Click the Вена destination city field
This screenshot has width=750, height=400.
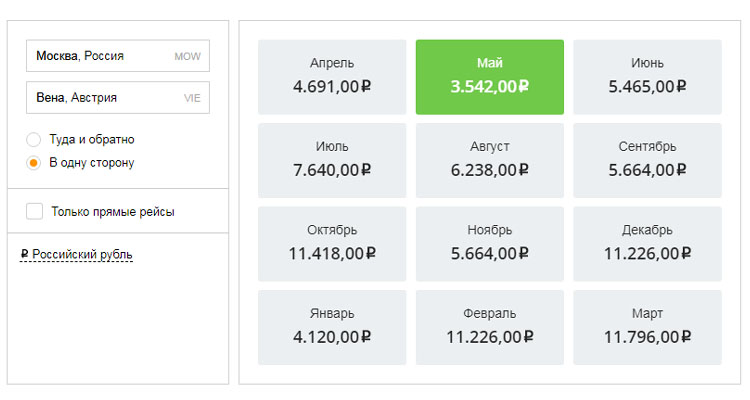(x=100, y=98)
